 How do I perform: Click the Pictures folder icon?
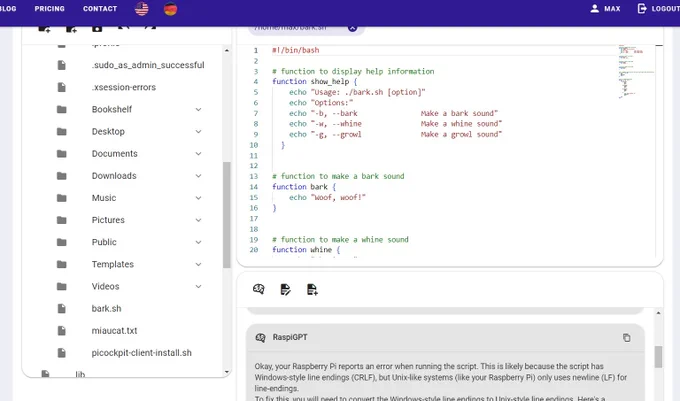click(x=62, y=220)
